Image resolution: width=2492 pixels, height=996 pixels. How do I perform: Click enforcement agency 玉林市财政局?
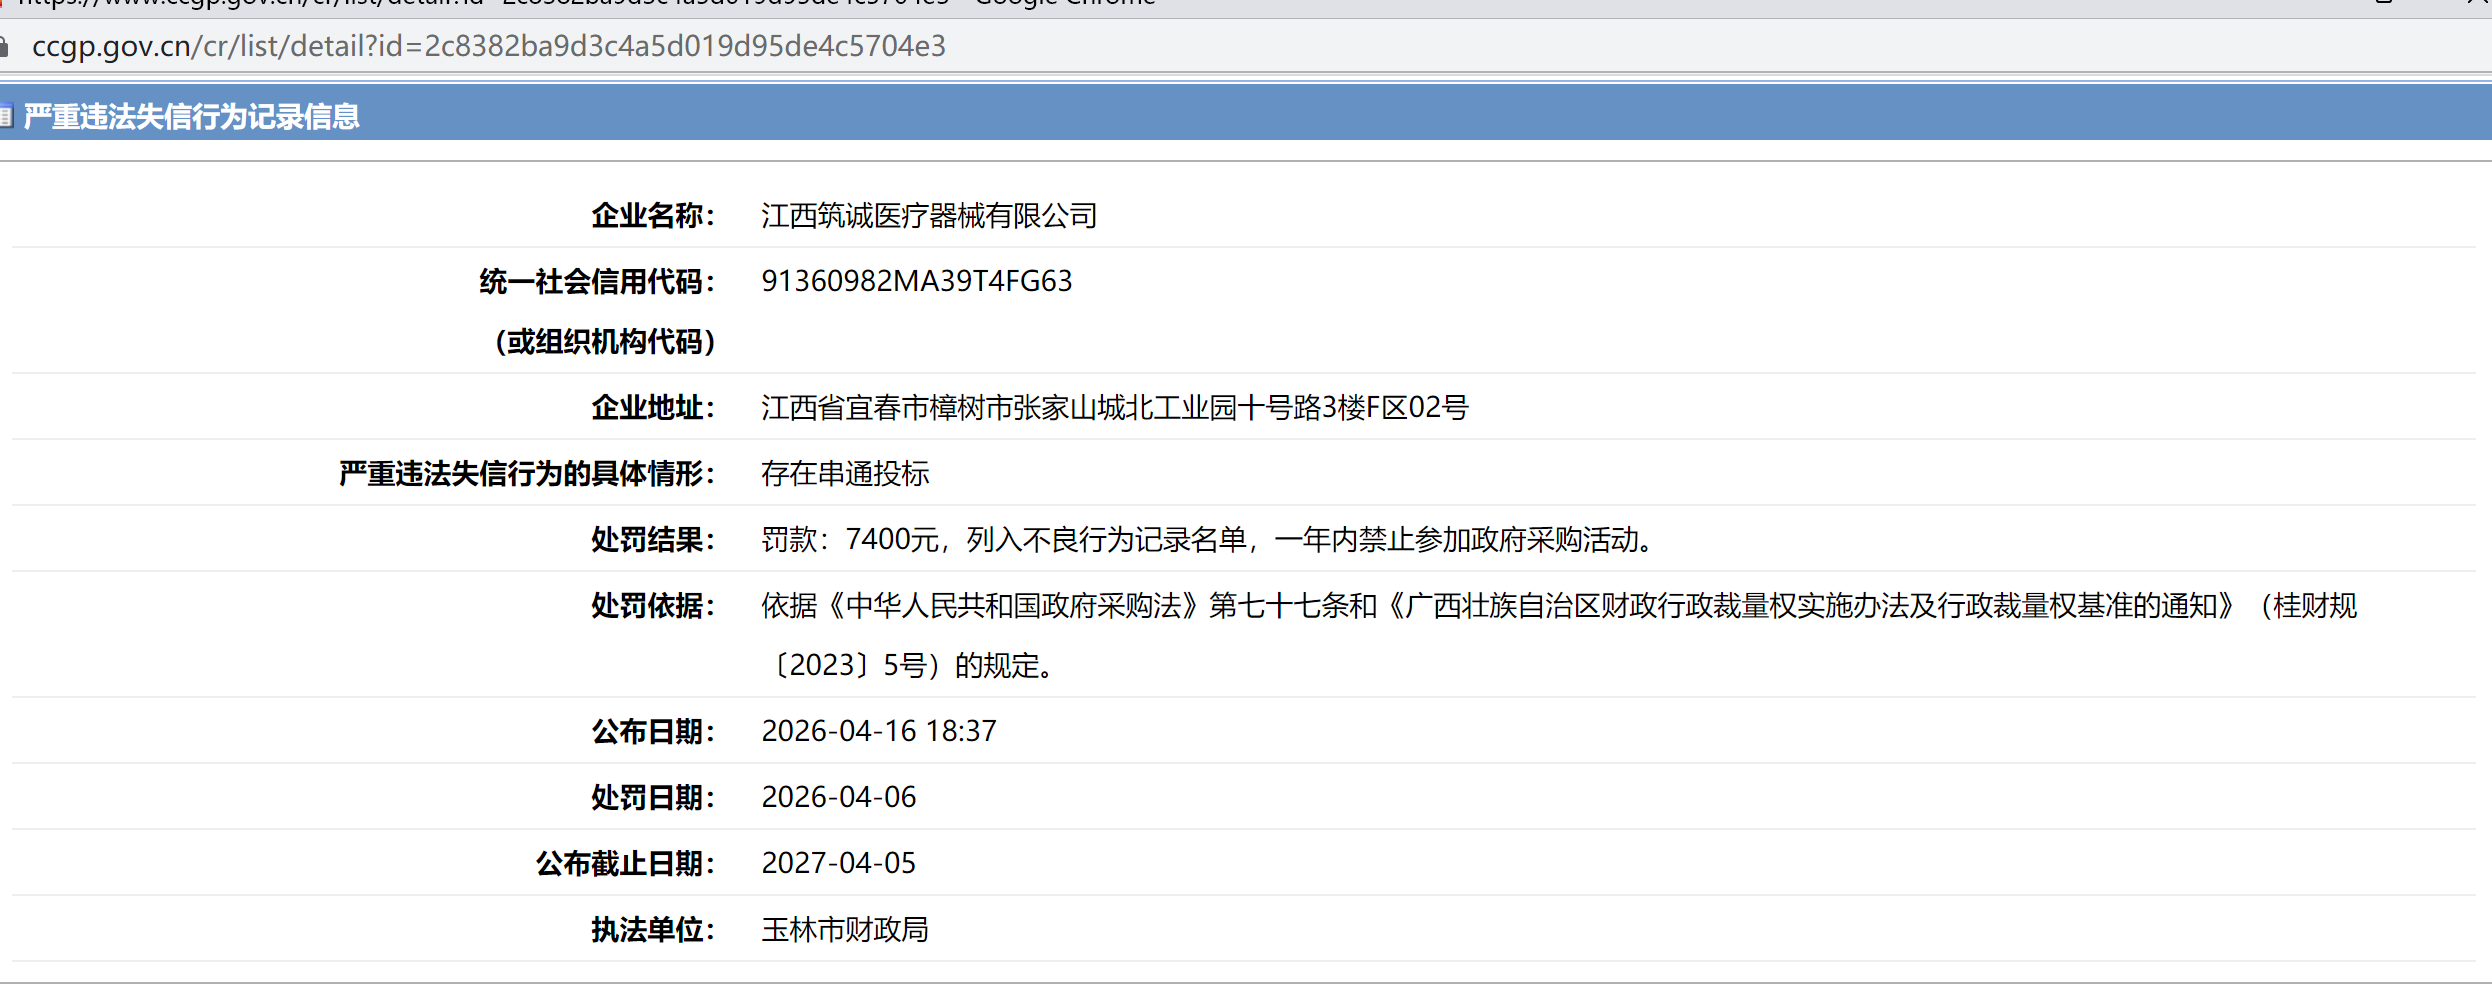(845, 930)
